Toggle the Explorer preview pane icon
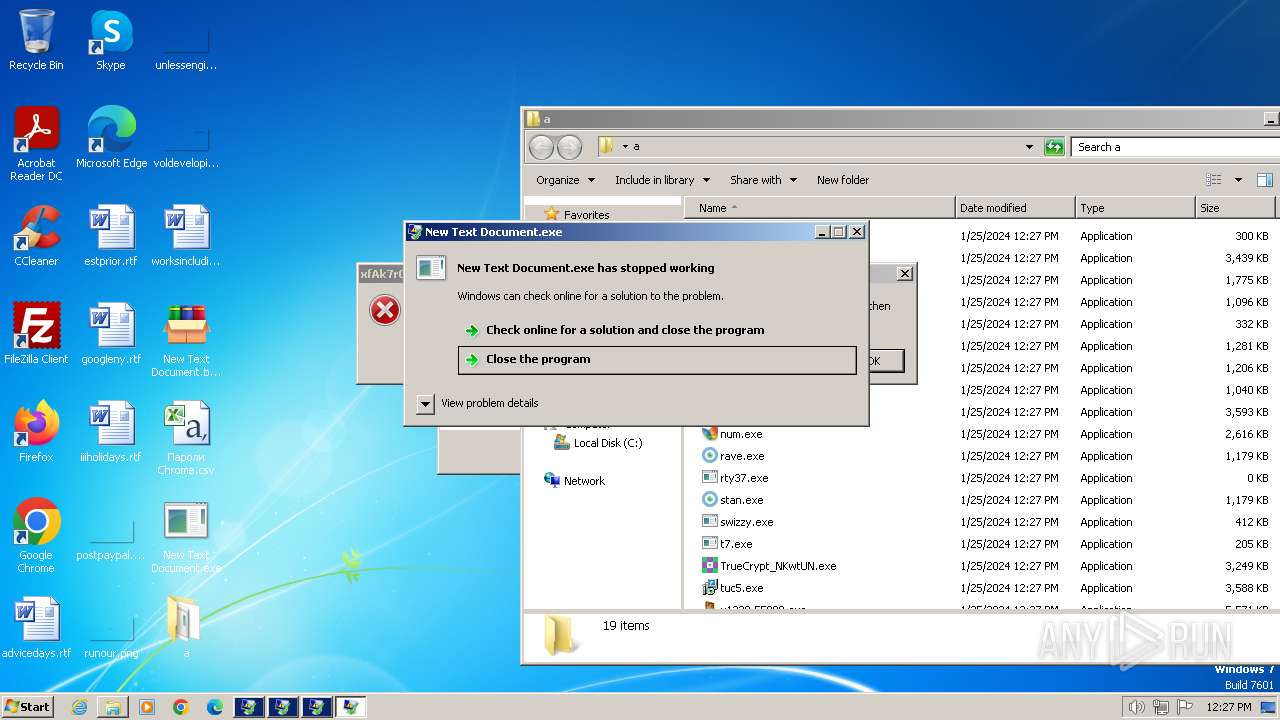 click(1265, 180)
